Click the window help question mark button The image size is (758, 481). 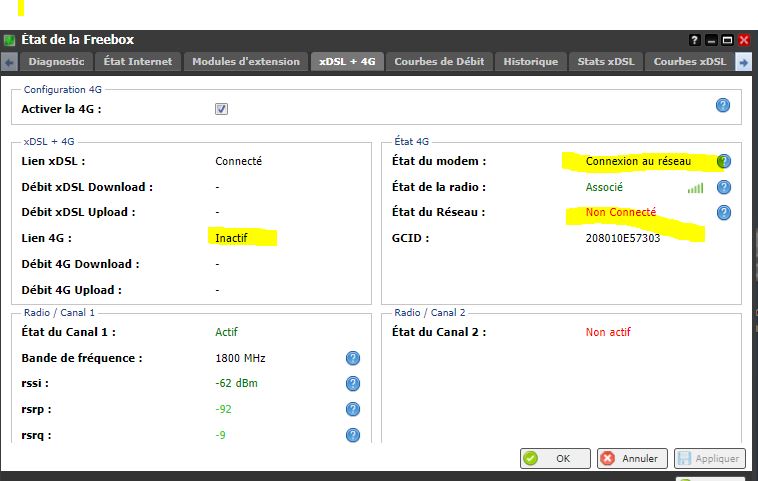[695, 40]
